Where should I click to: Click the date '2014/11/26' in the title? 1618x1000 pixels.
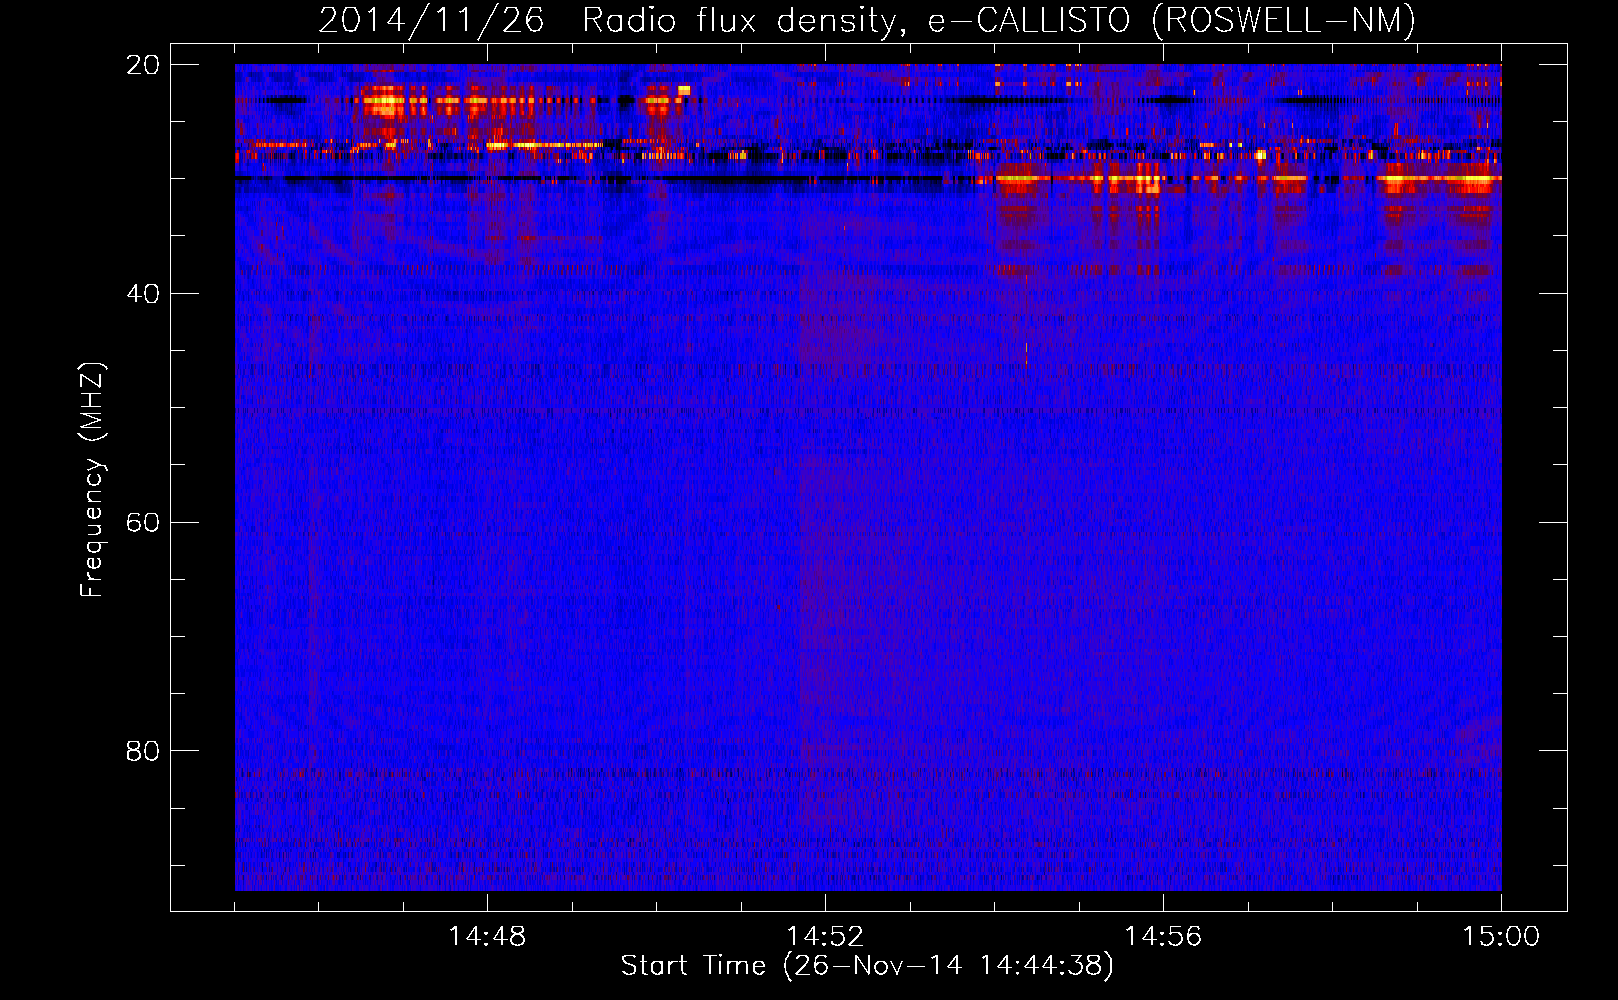(x=431, y=20)
